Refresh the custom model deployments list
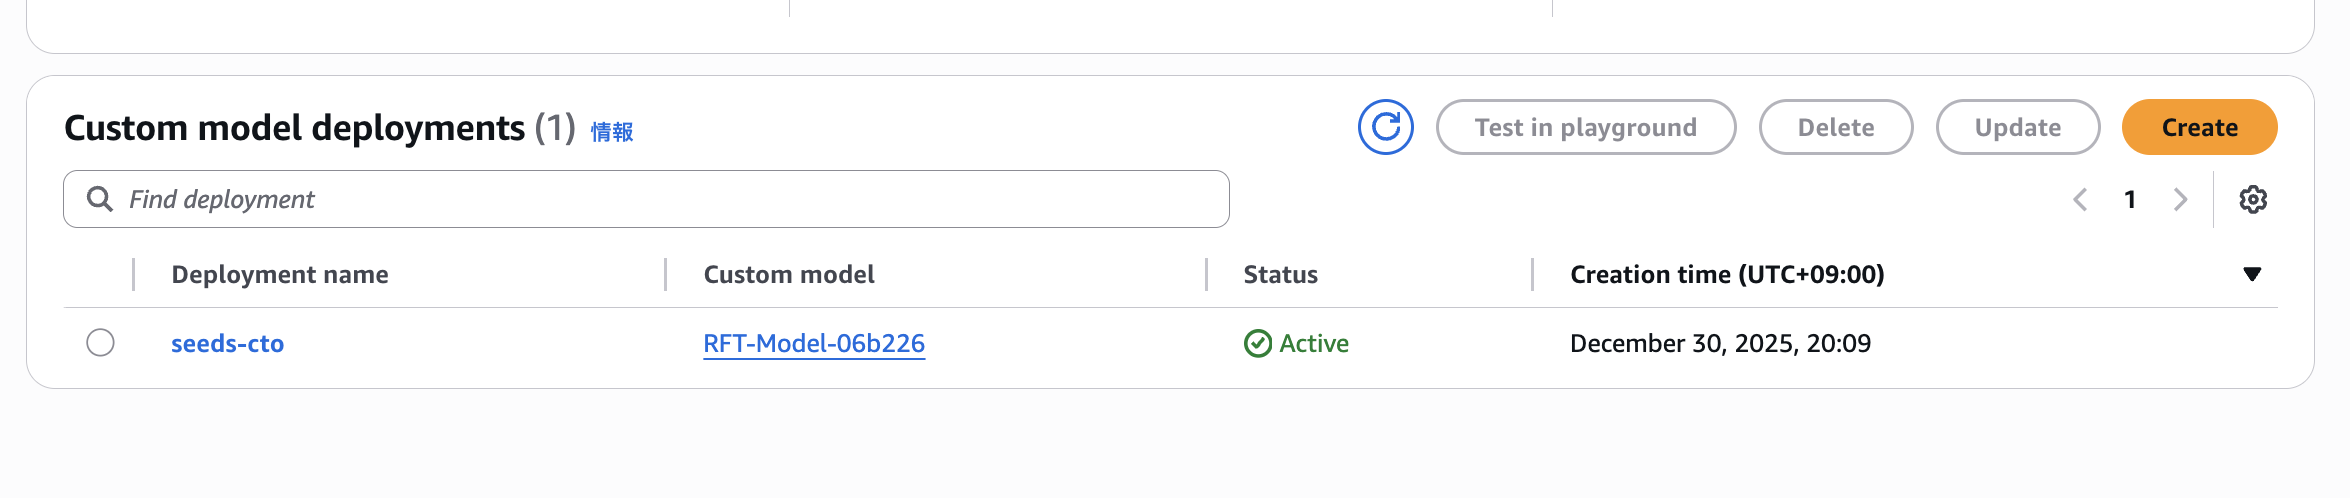Viewport: 2350px width, 498px height. [x=1385, y=127]
